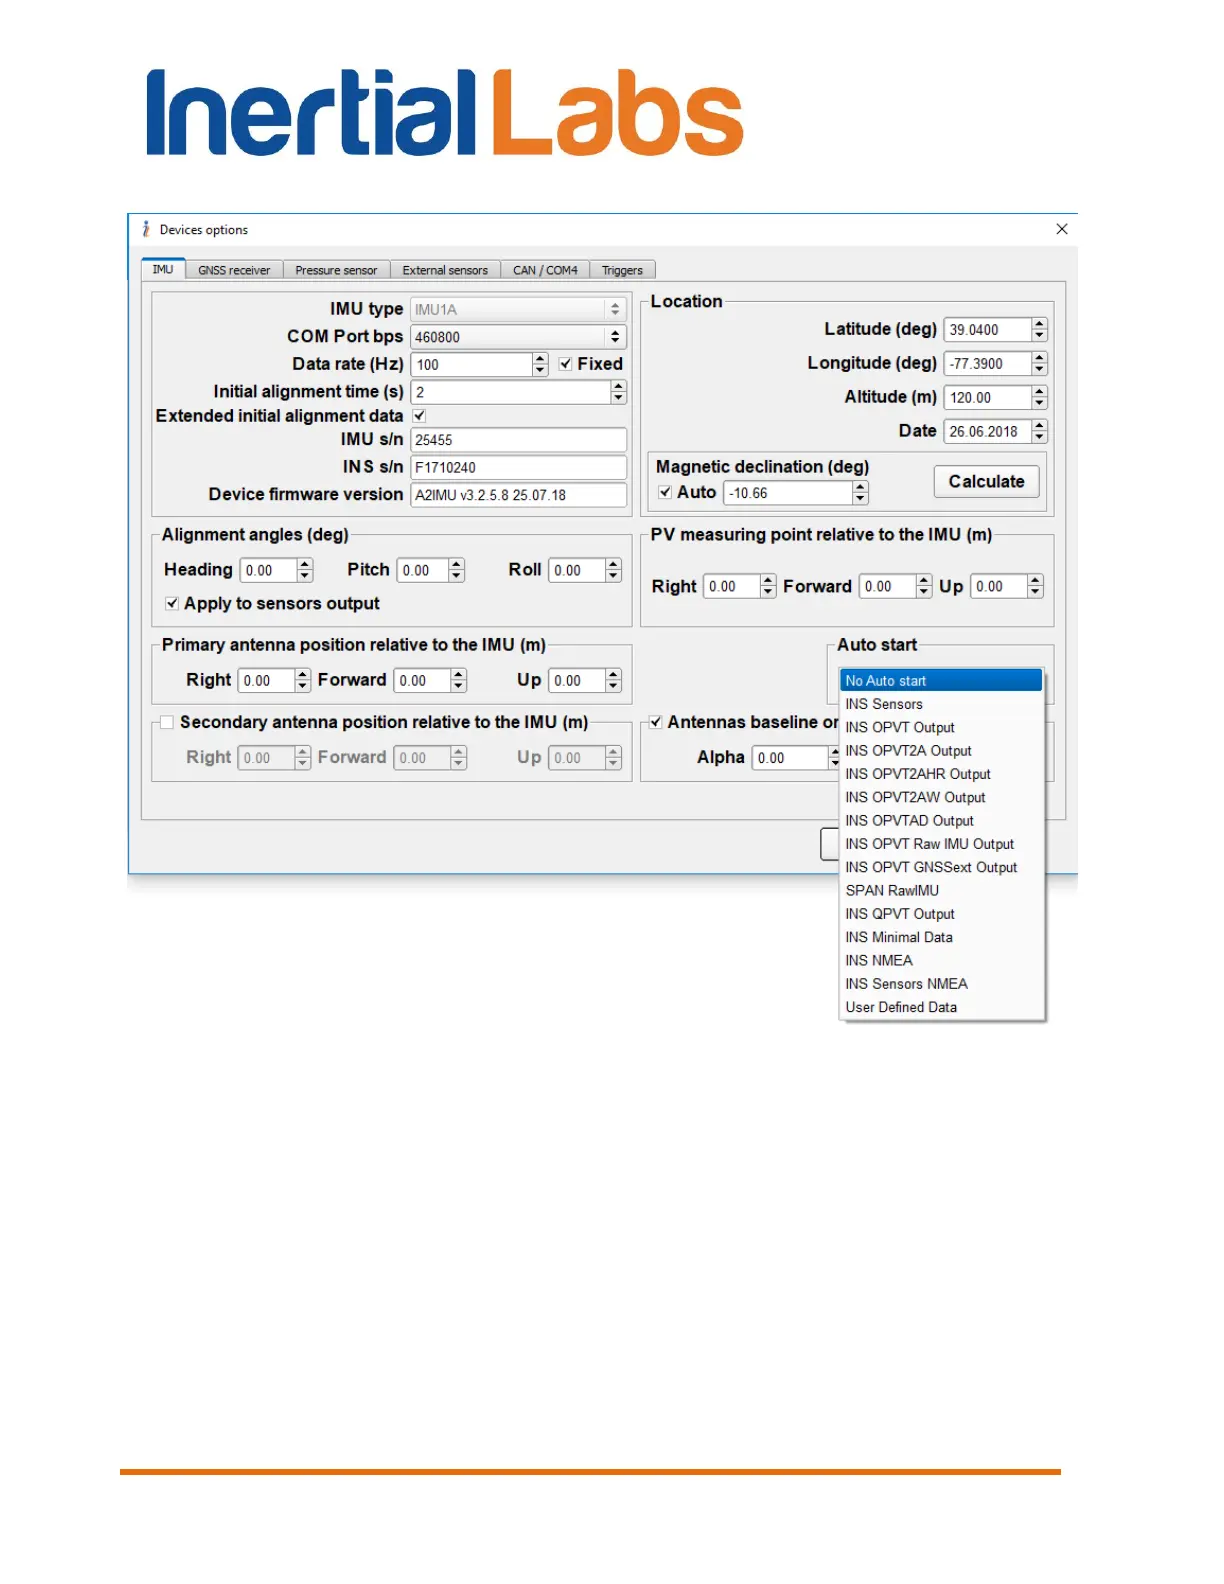Choose User Defined Data option
The image size is (1224, 1584).
point(941,1007)
